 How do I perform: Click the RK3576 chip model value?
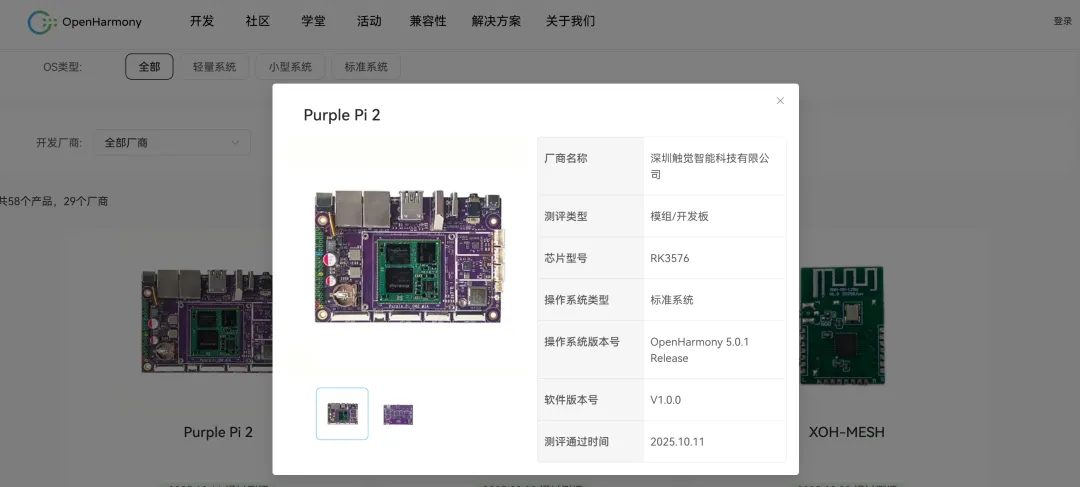pyautogui.click(x=669, y=258)
